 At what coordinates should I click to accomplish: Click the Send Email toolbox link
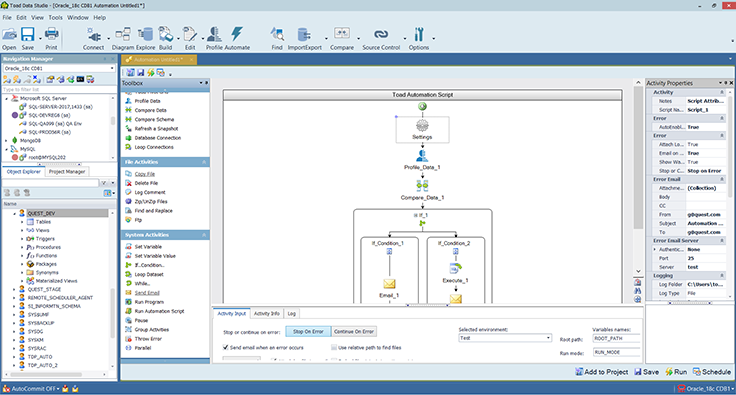(147, 293)
